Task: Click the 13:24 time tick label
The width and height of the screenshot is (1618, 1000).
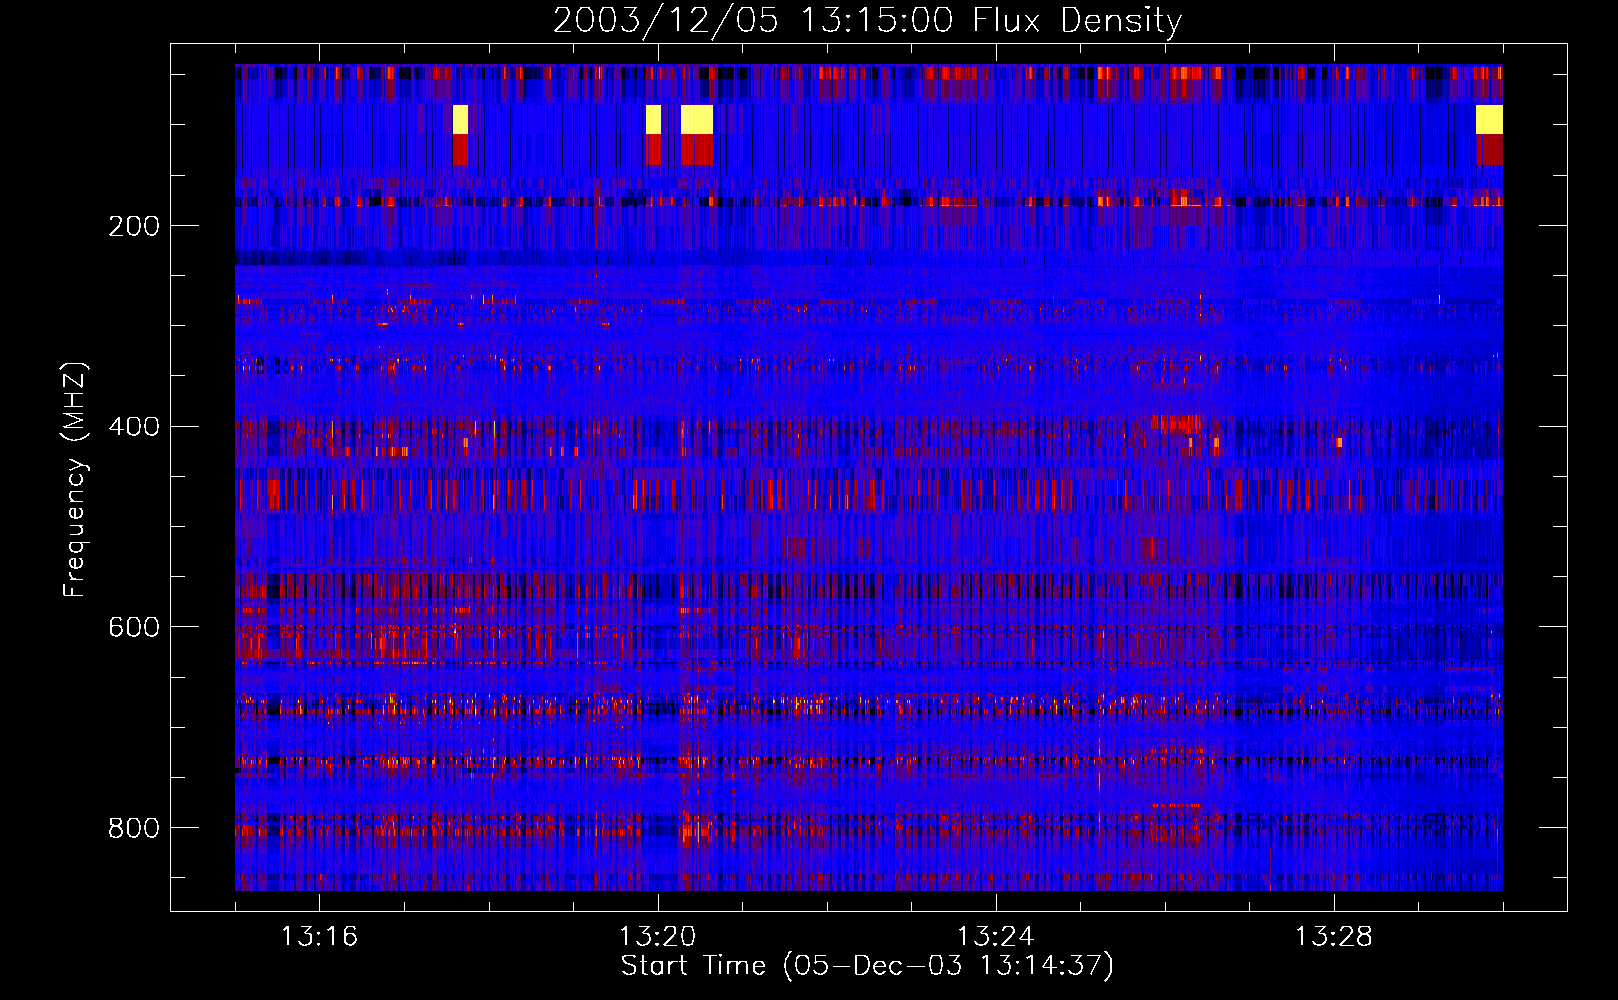Action: tap(995, 937)
